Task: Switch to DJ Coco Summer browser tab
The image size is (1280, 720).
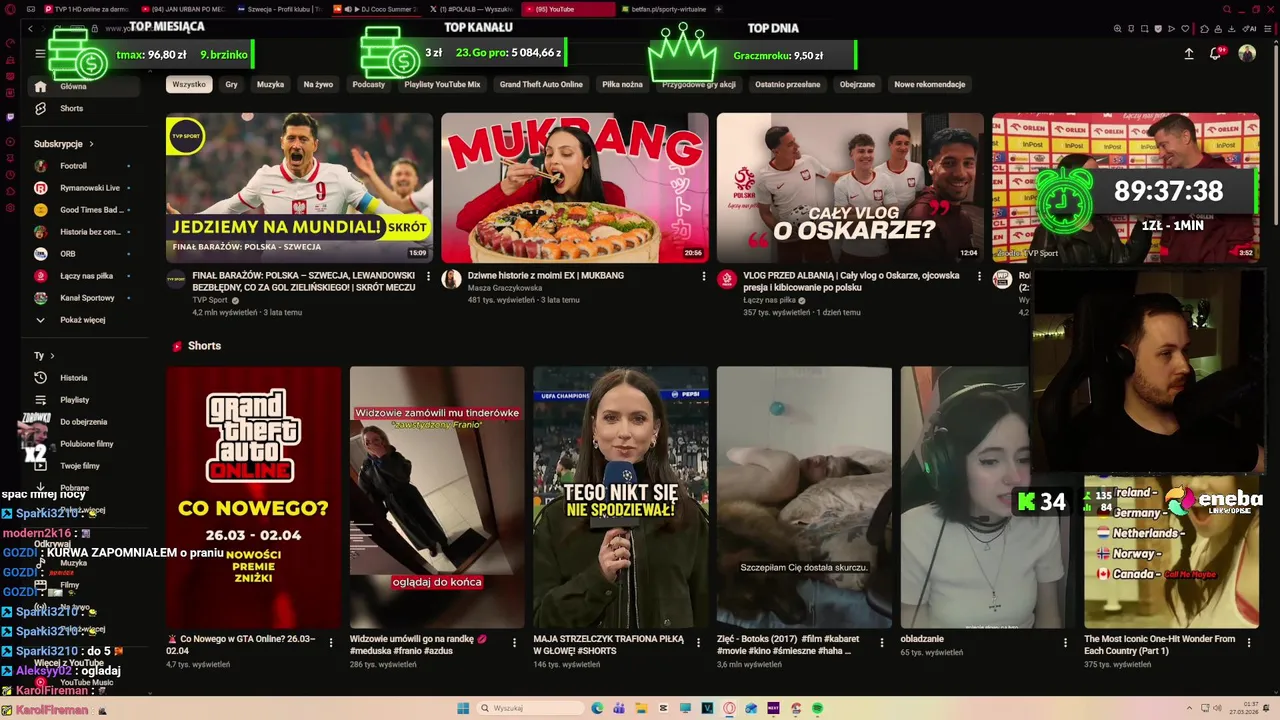Action: tap(378, 9)
